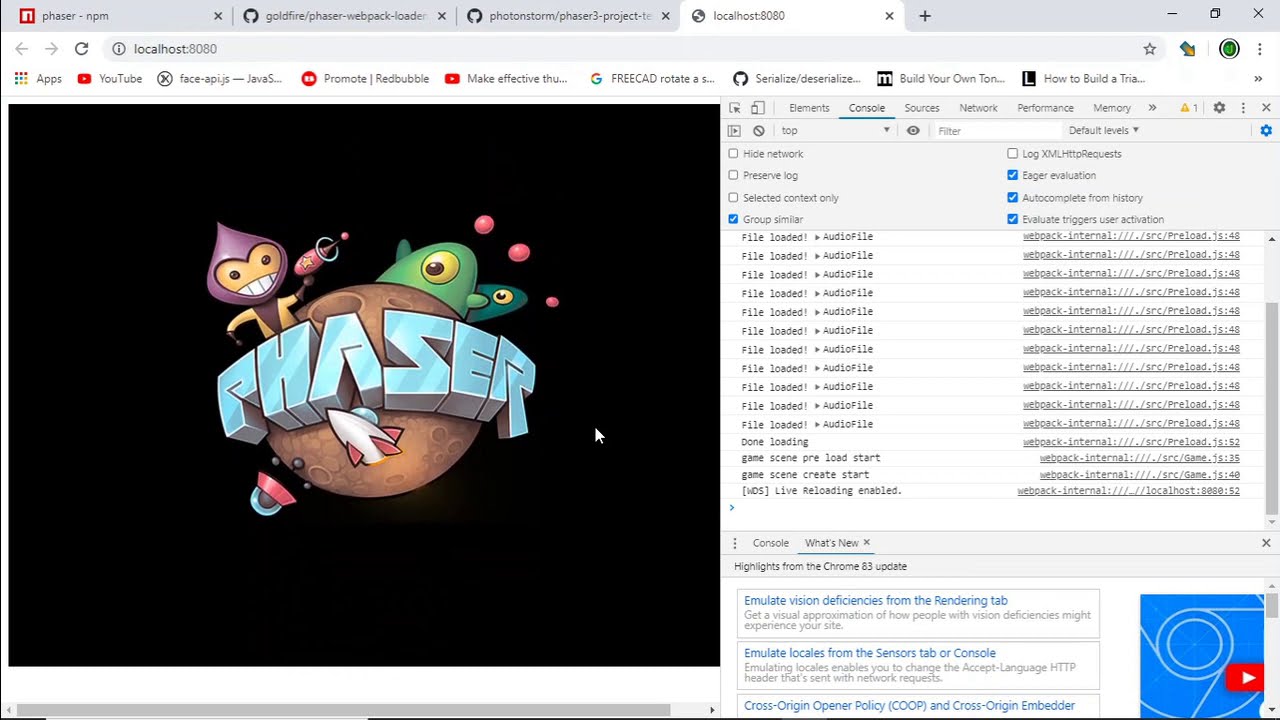The image size is (1280, 720).
Task: Open the YouTube bookmark
Action: [110, 78]
